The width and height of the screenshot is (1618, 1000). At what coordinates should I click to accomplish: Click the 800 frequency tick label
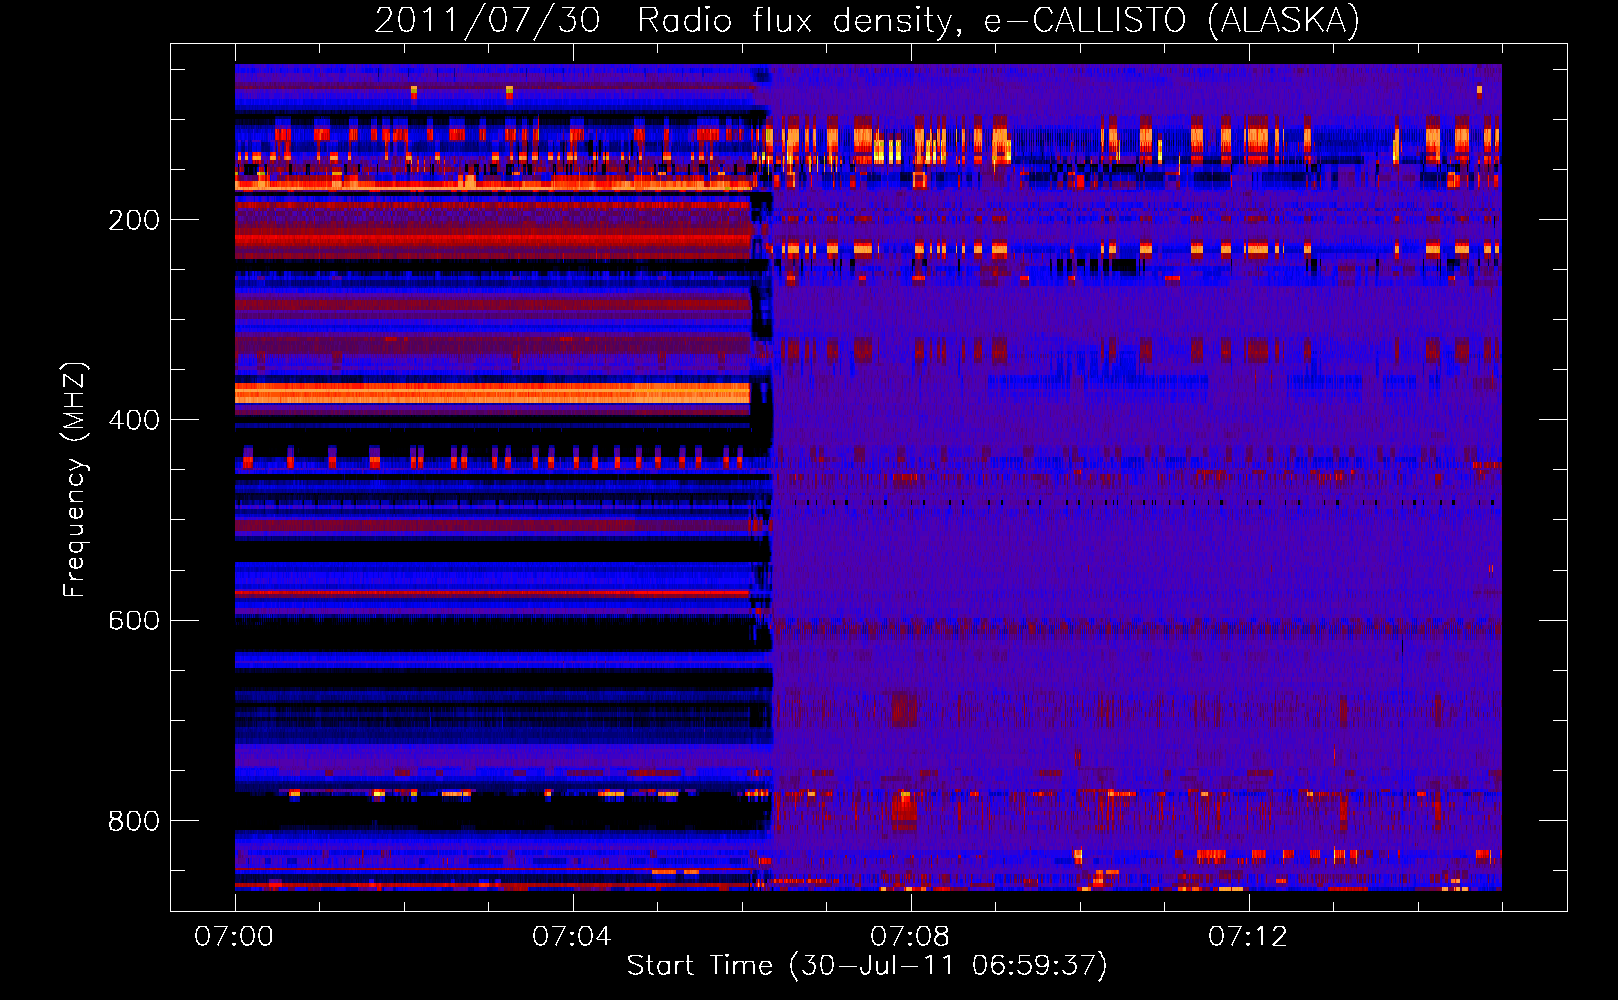(x=134, y=821)
